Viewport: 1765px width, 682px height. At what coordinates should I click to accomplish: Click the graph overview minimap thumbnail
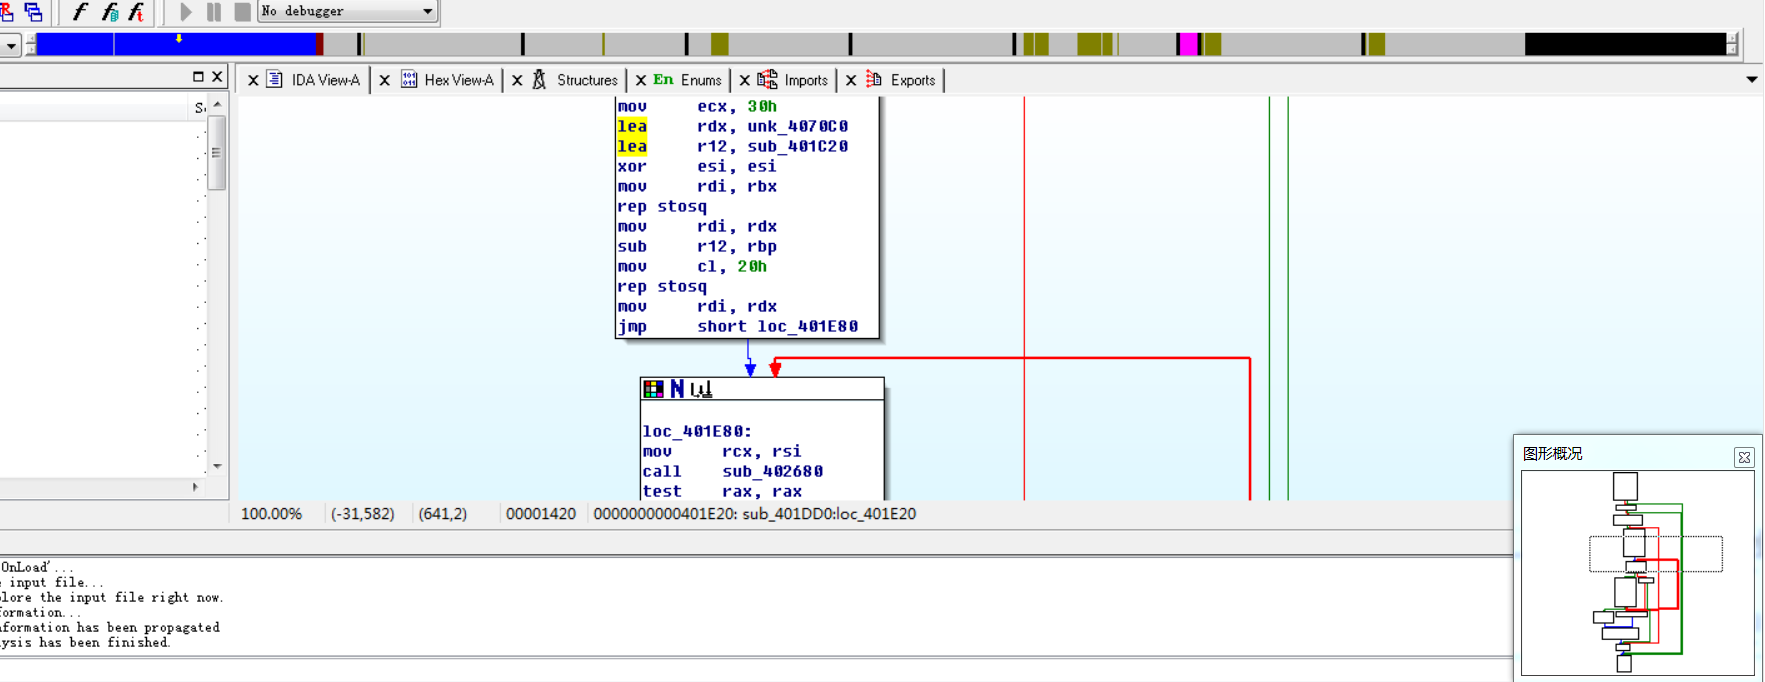pos(1637,573)
